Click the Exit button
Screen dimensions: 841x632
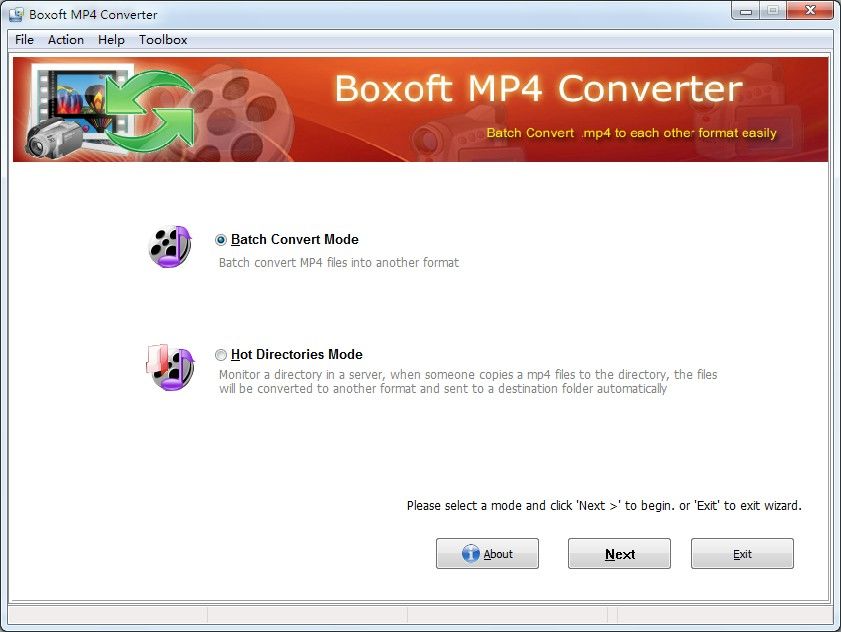742,554
